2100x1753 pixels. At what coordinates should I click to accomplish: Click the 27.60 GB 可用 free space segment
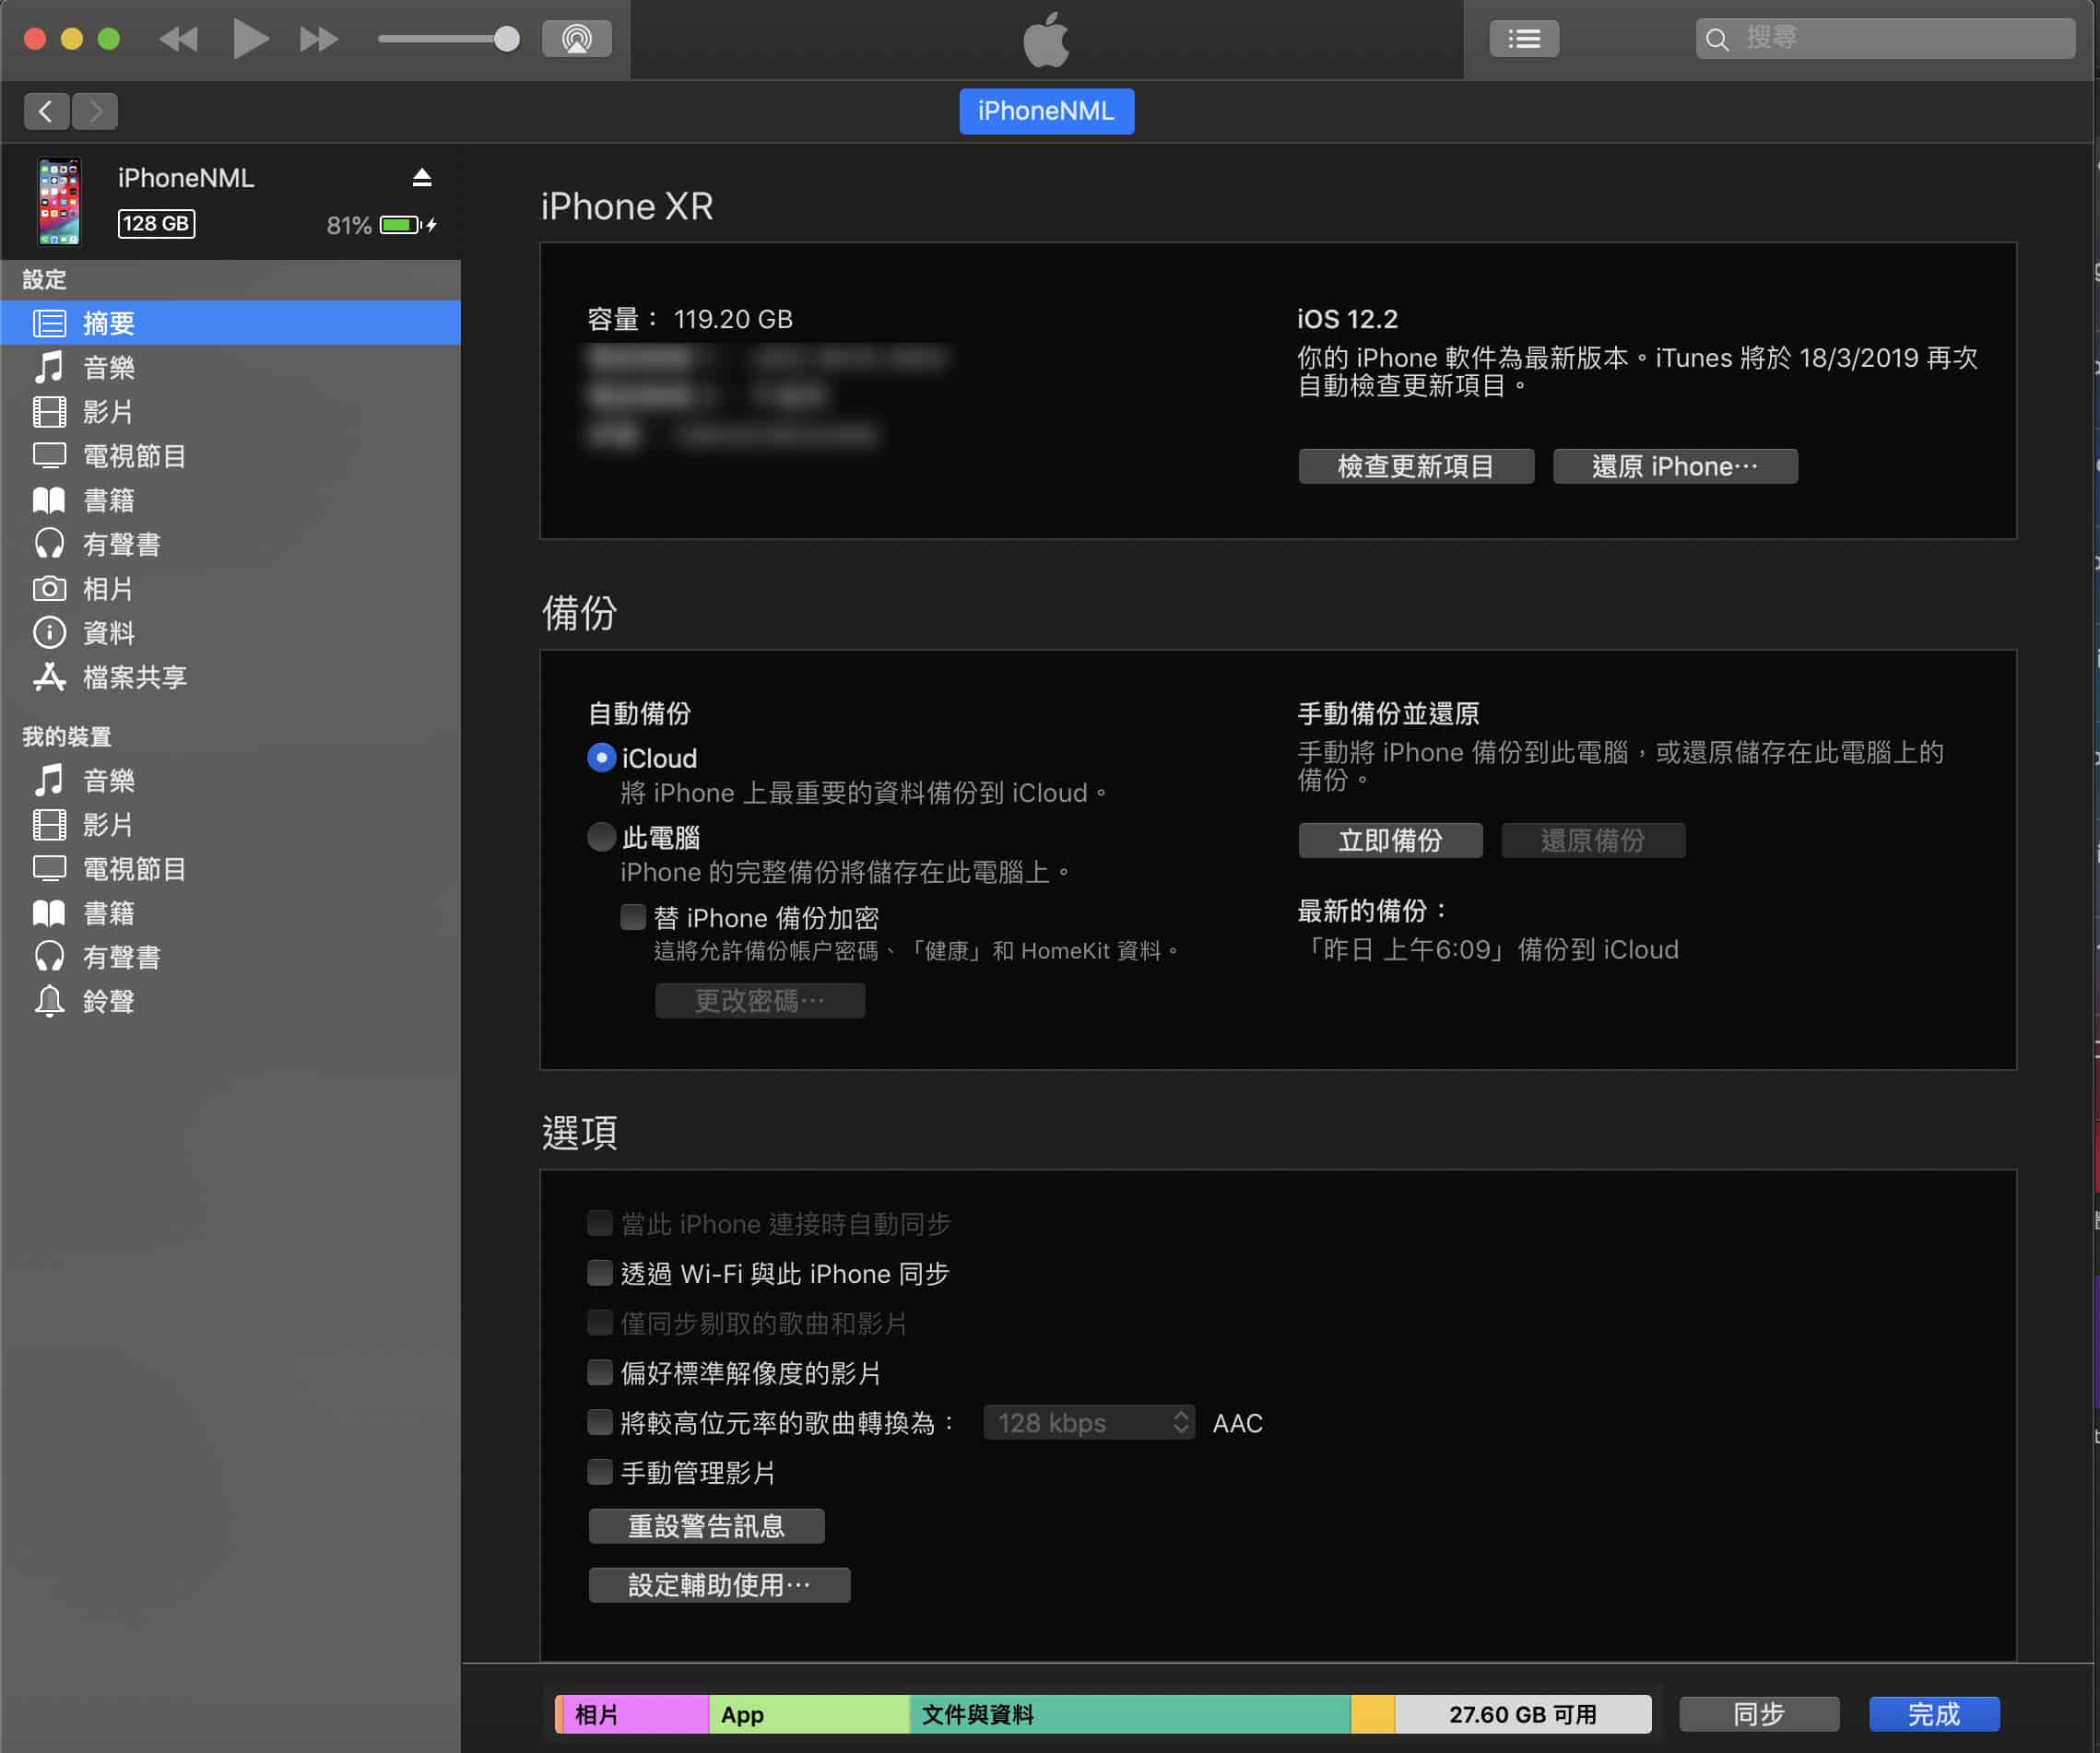(x=1523, y=1714)
